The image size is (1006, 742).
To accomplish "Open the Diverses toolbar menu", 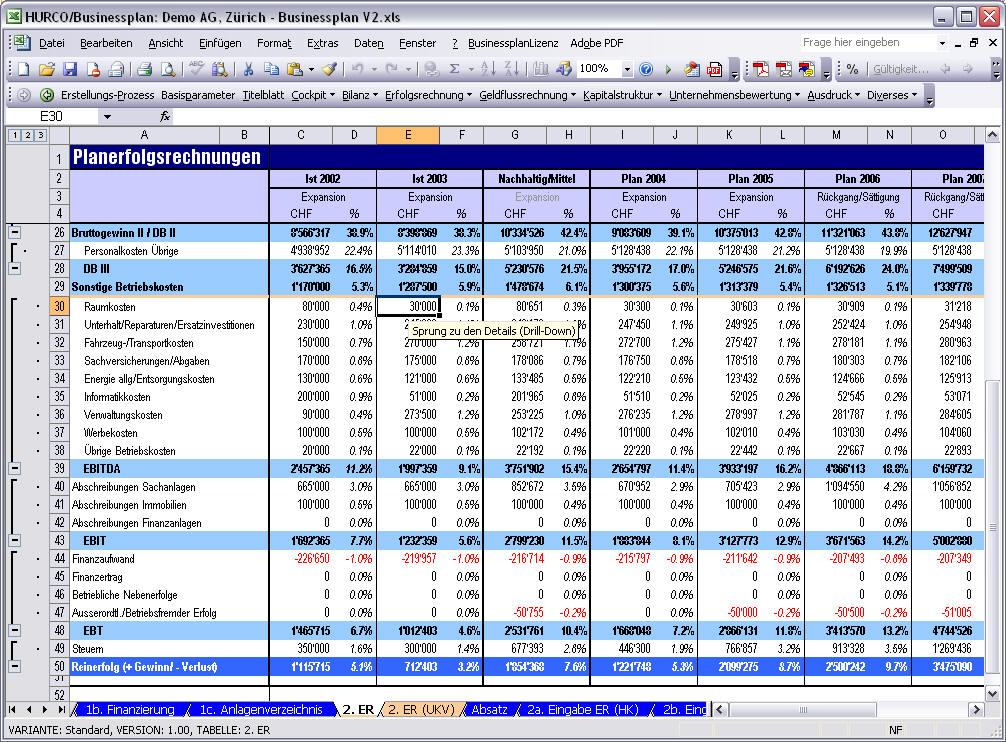I will coord(892,96).
